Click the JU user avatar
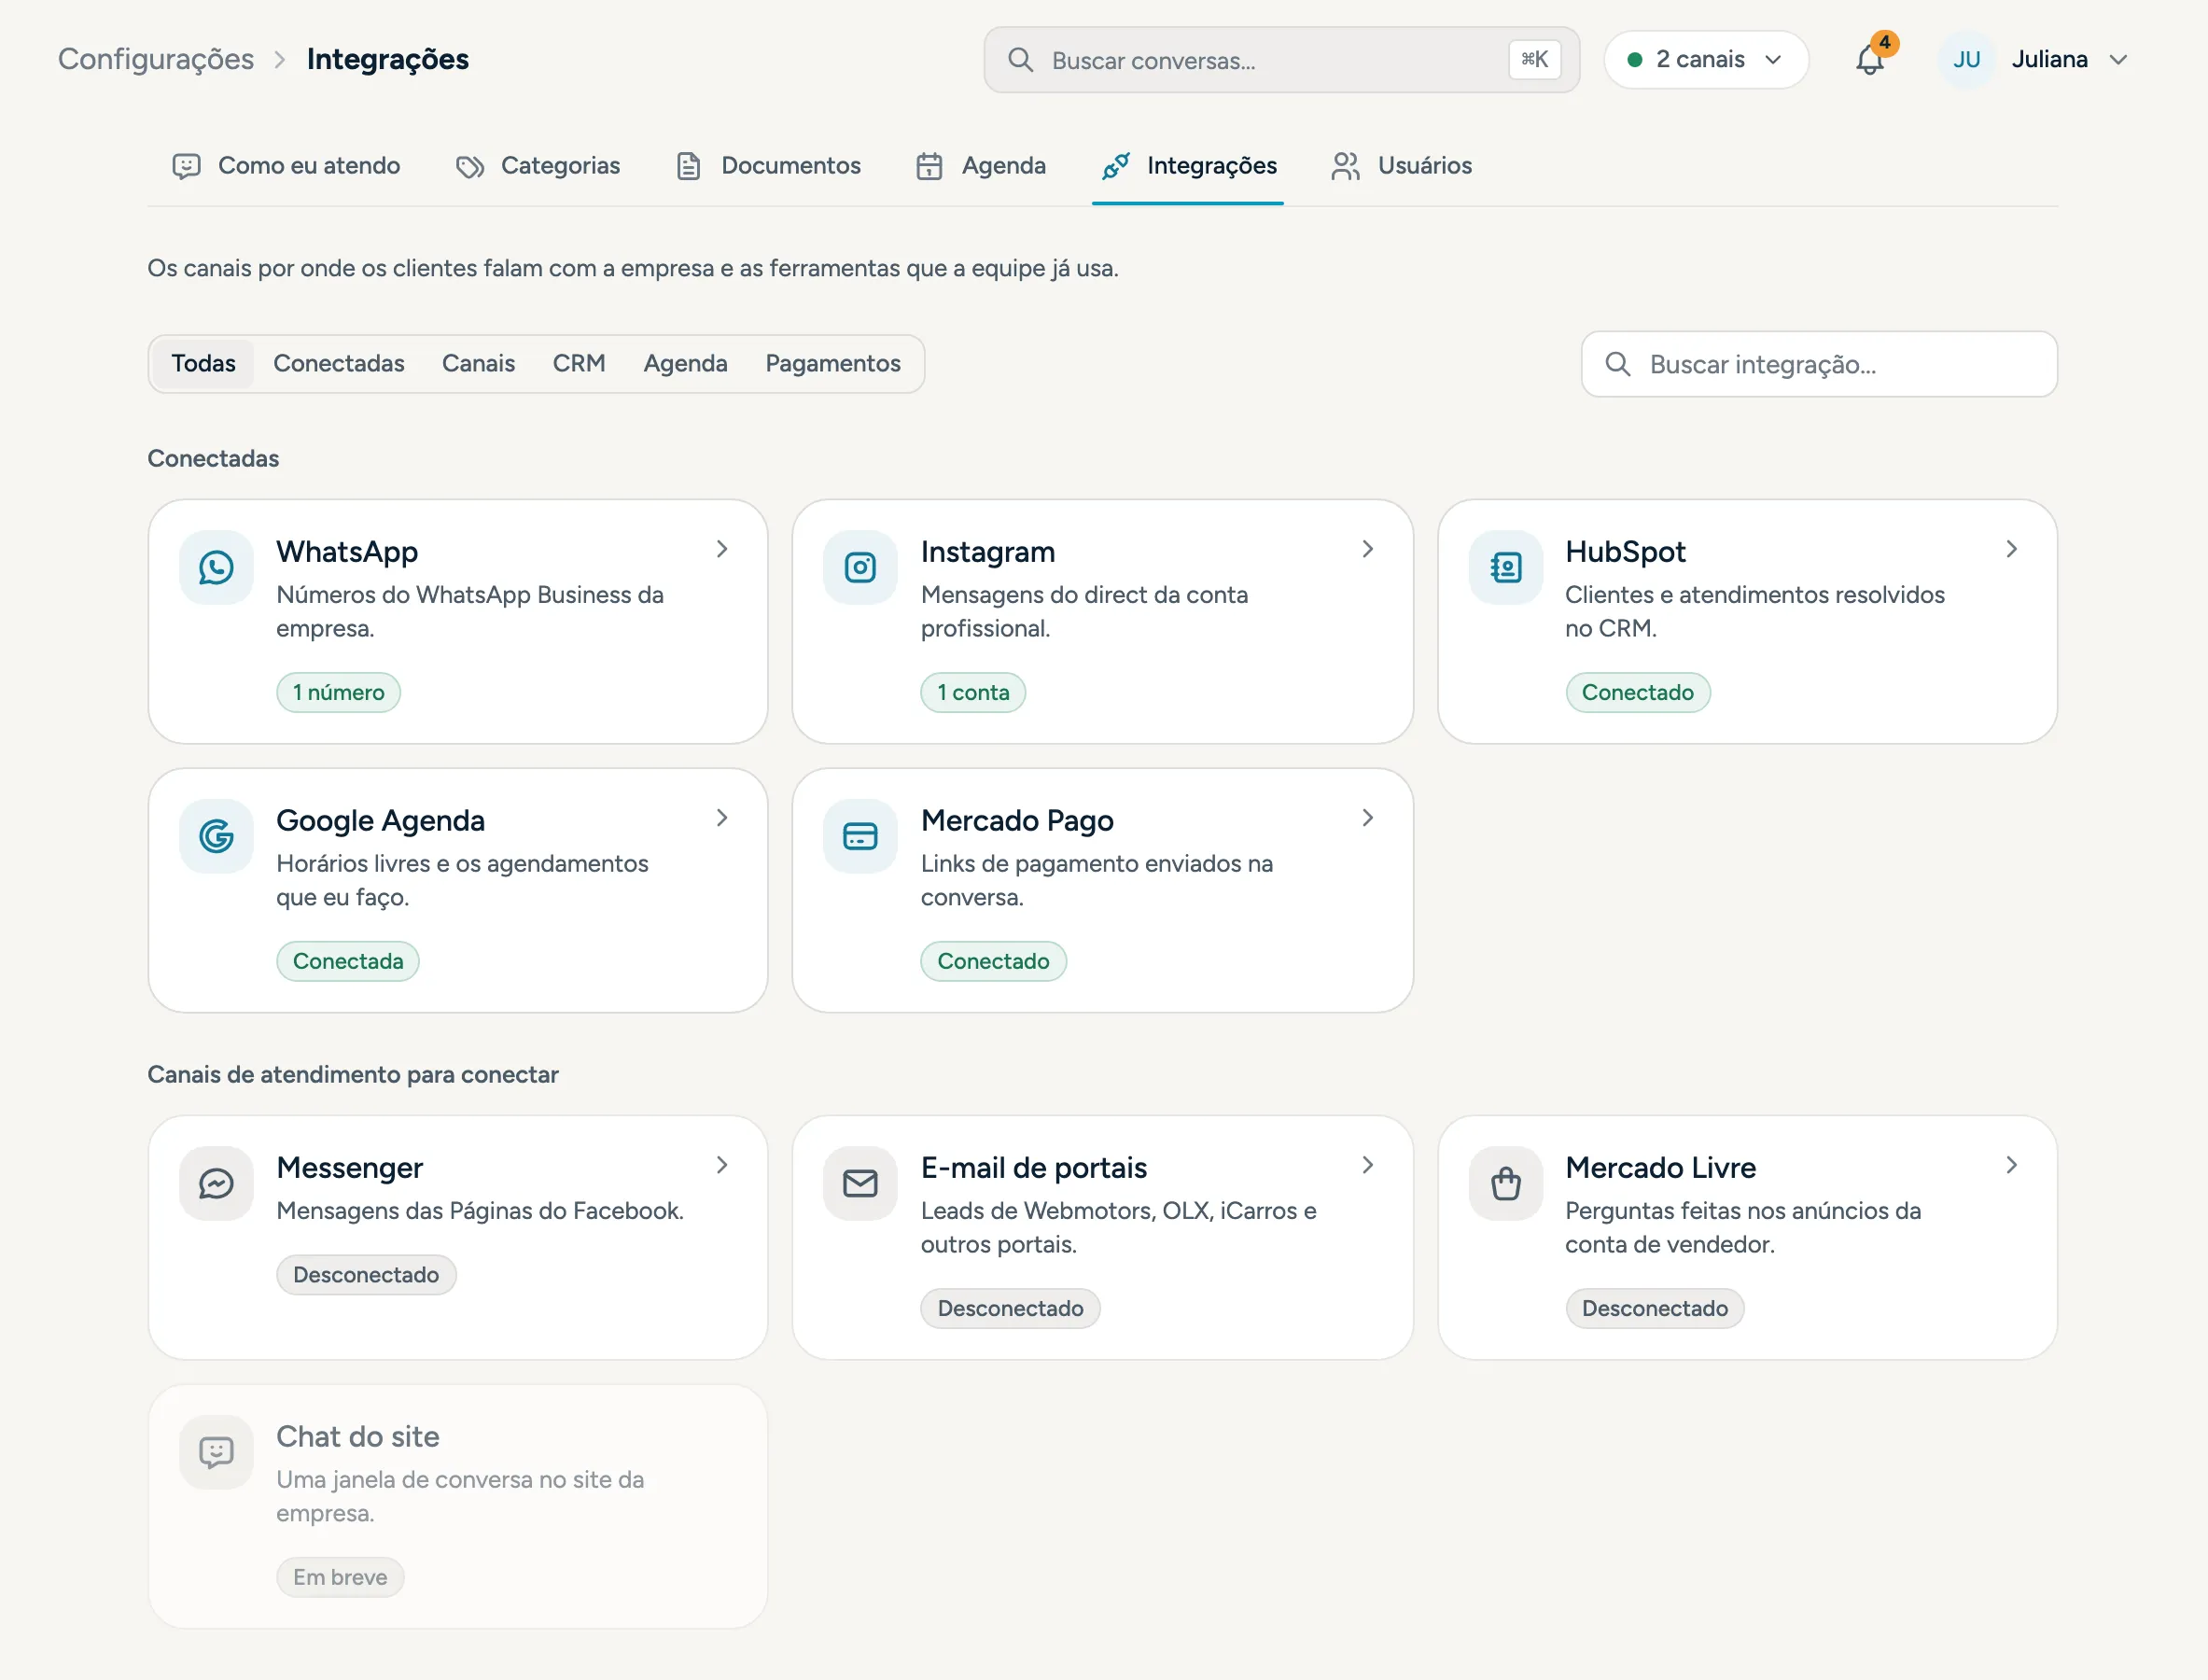The image size is (2208, 1680). pyautogui.click(x=1966, y=59)
